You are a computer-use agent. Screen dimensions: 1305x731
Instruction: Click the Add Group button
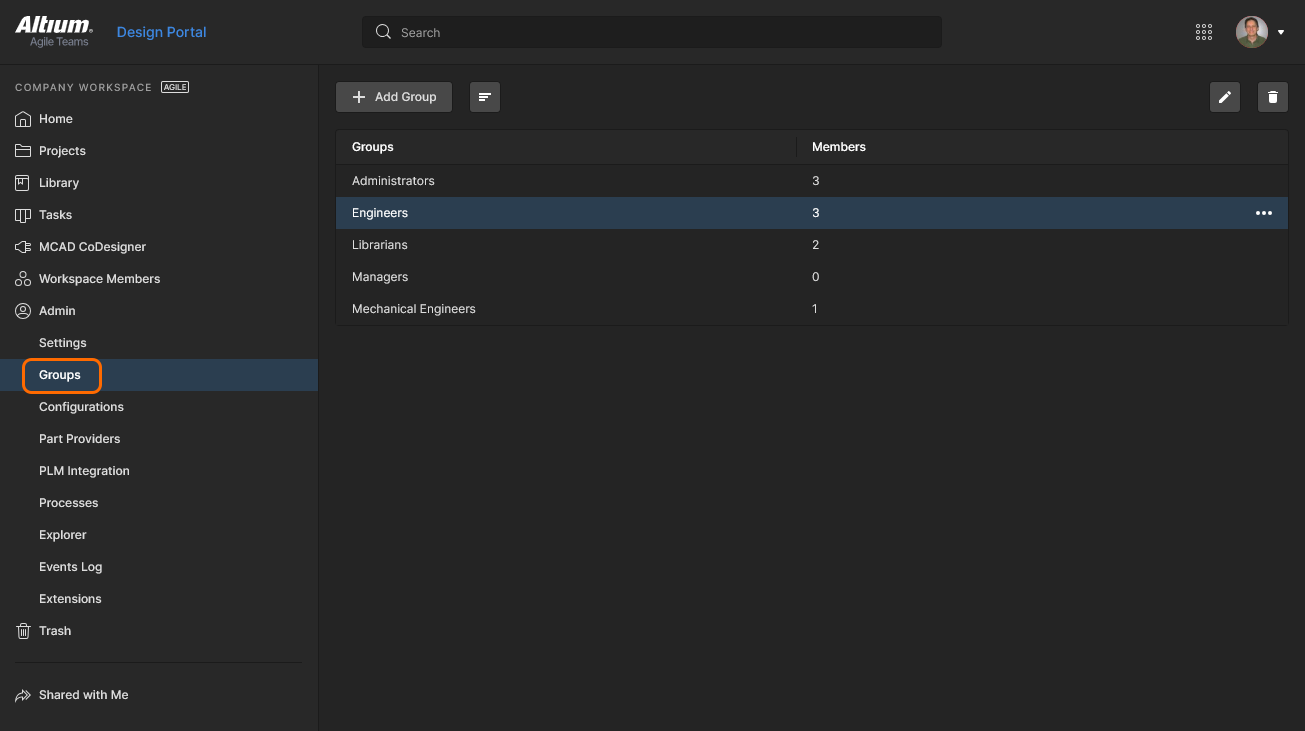[394, 97]
